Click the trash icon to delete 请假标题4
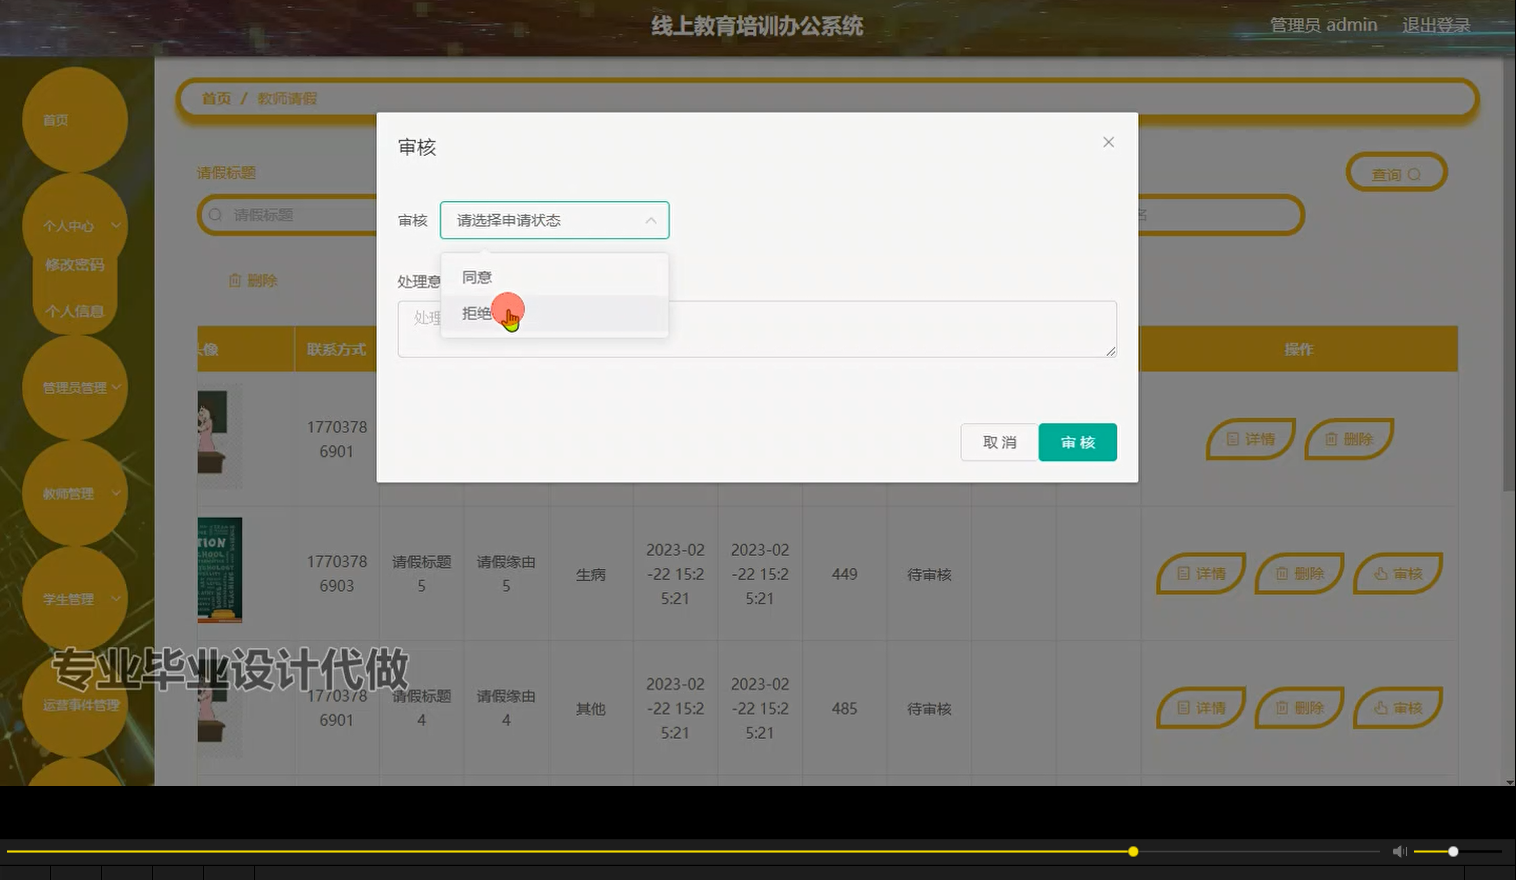 [x=1283, y=708]
